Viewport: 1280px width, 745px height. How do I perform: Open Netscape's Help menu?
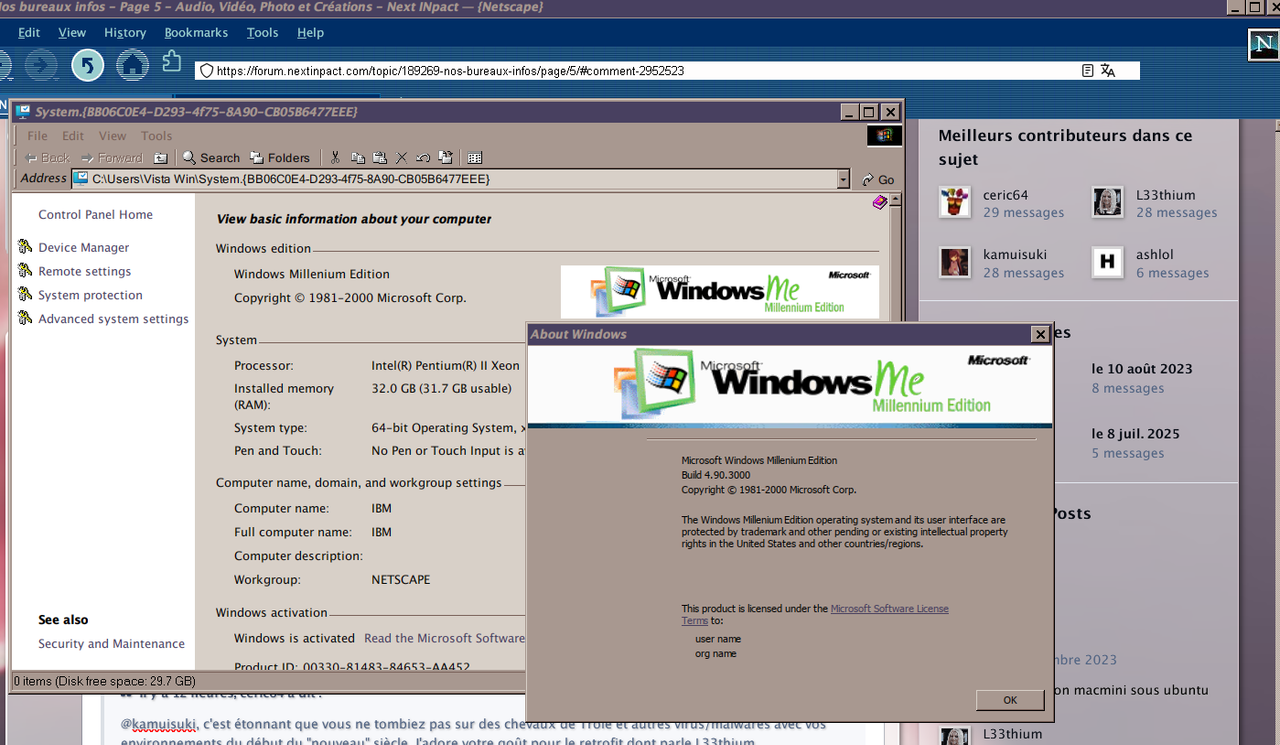(310, 32)
